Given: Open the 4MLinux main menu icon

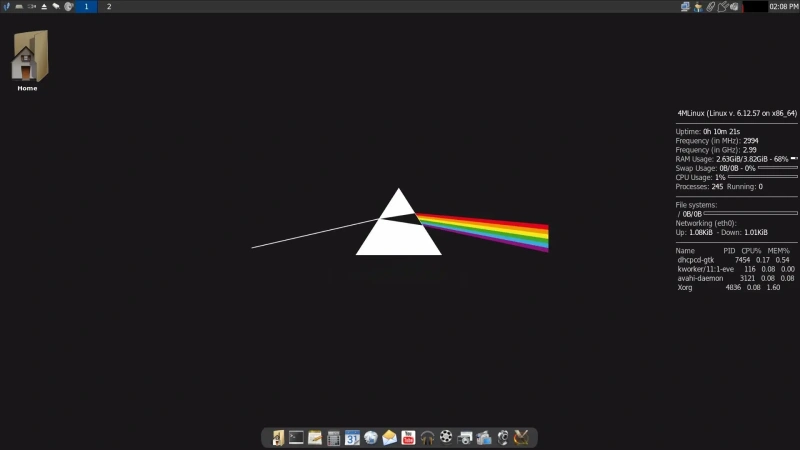Looking at the screenshot, I should click(x=7, y=7).
